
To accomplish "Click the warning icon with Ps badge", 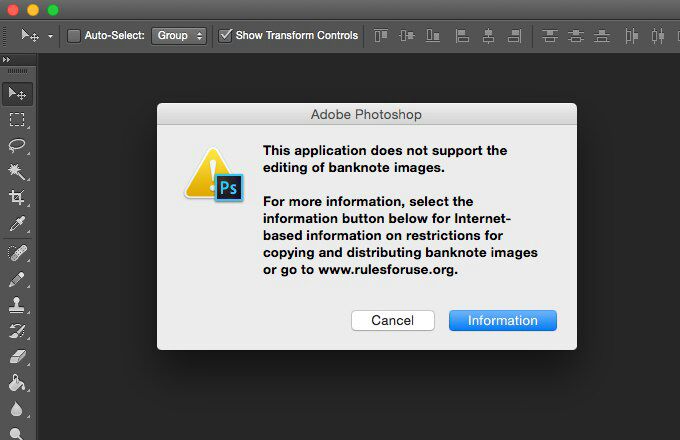I will [214, 175].
